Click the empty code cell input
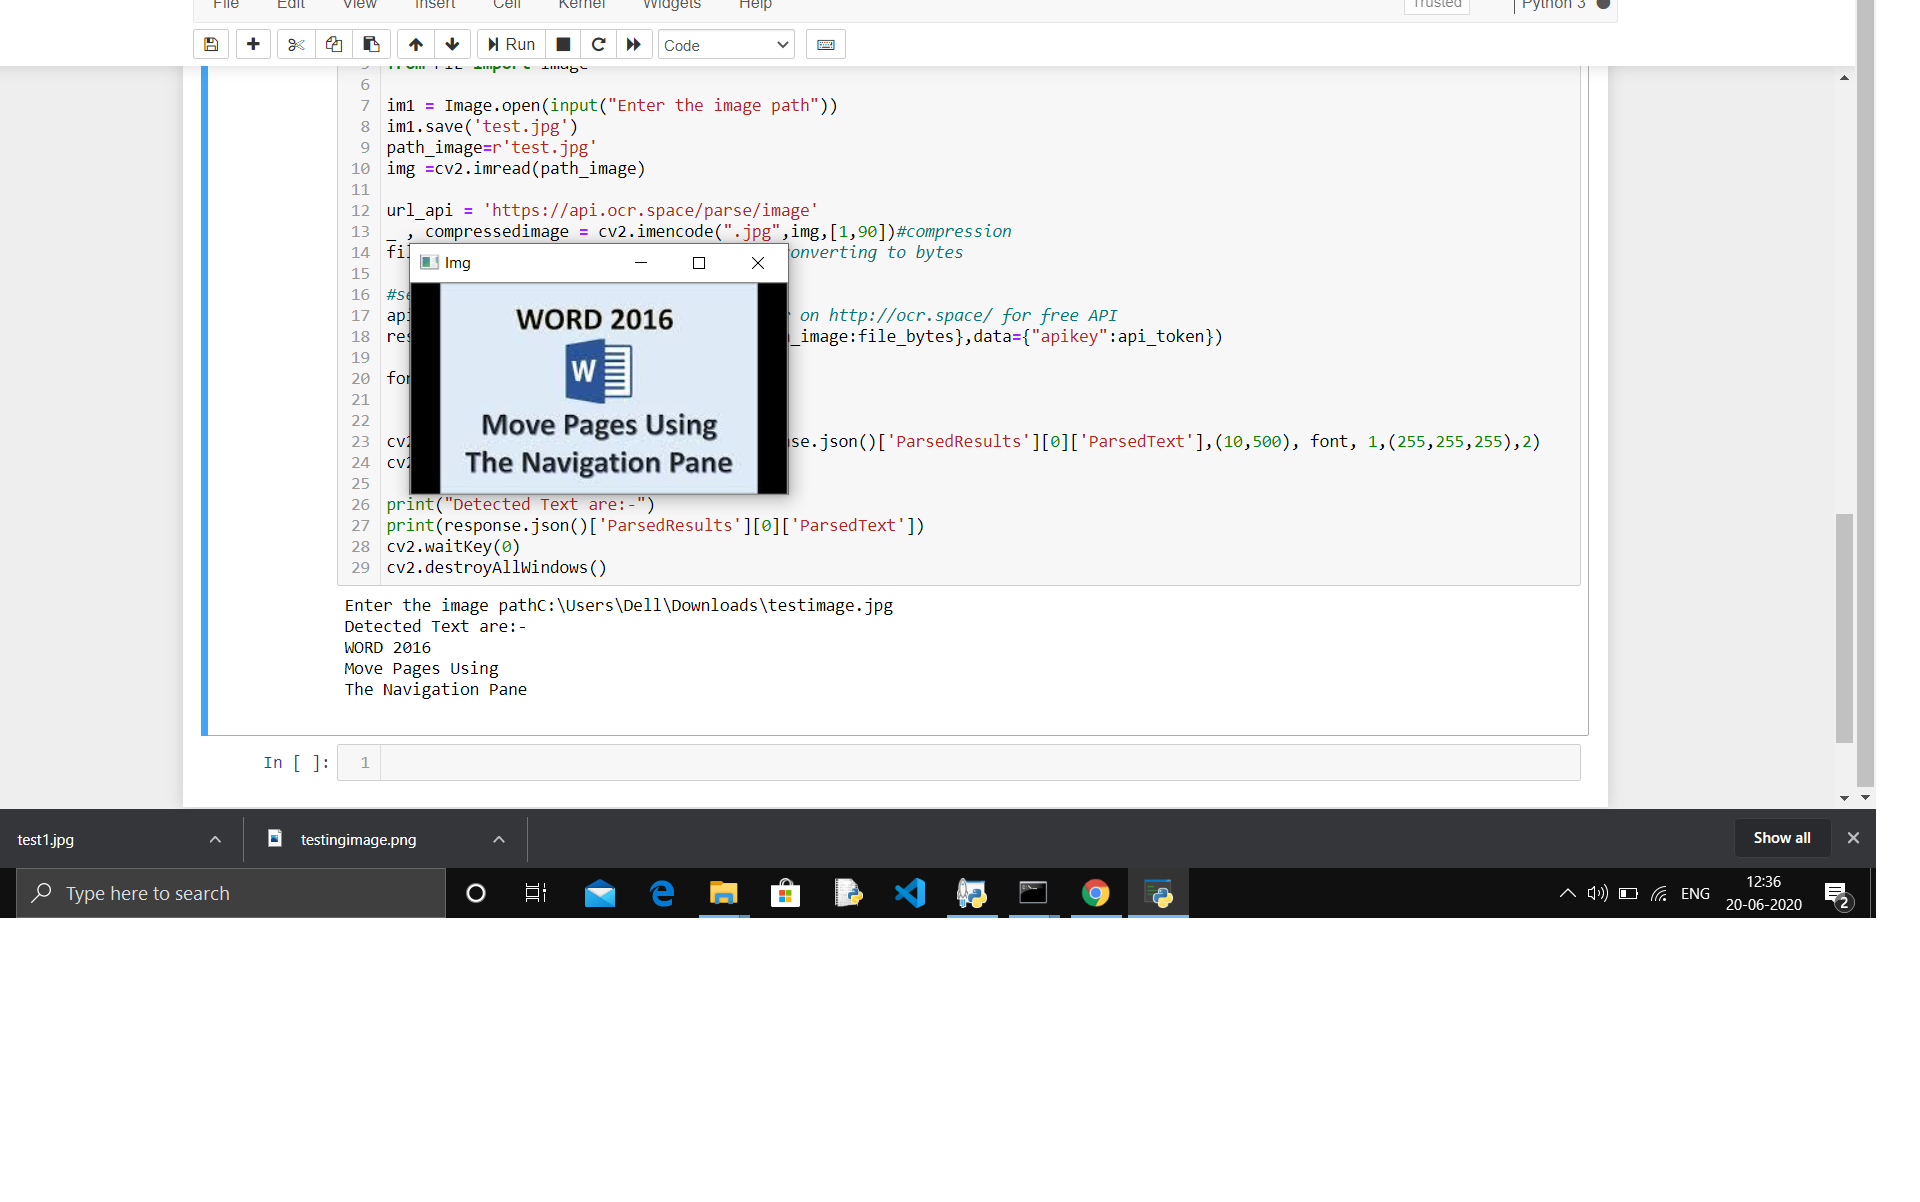This screenshot has width=1920, height=1202. 978,763
